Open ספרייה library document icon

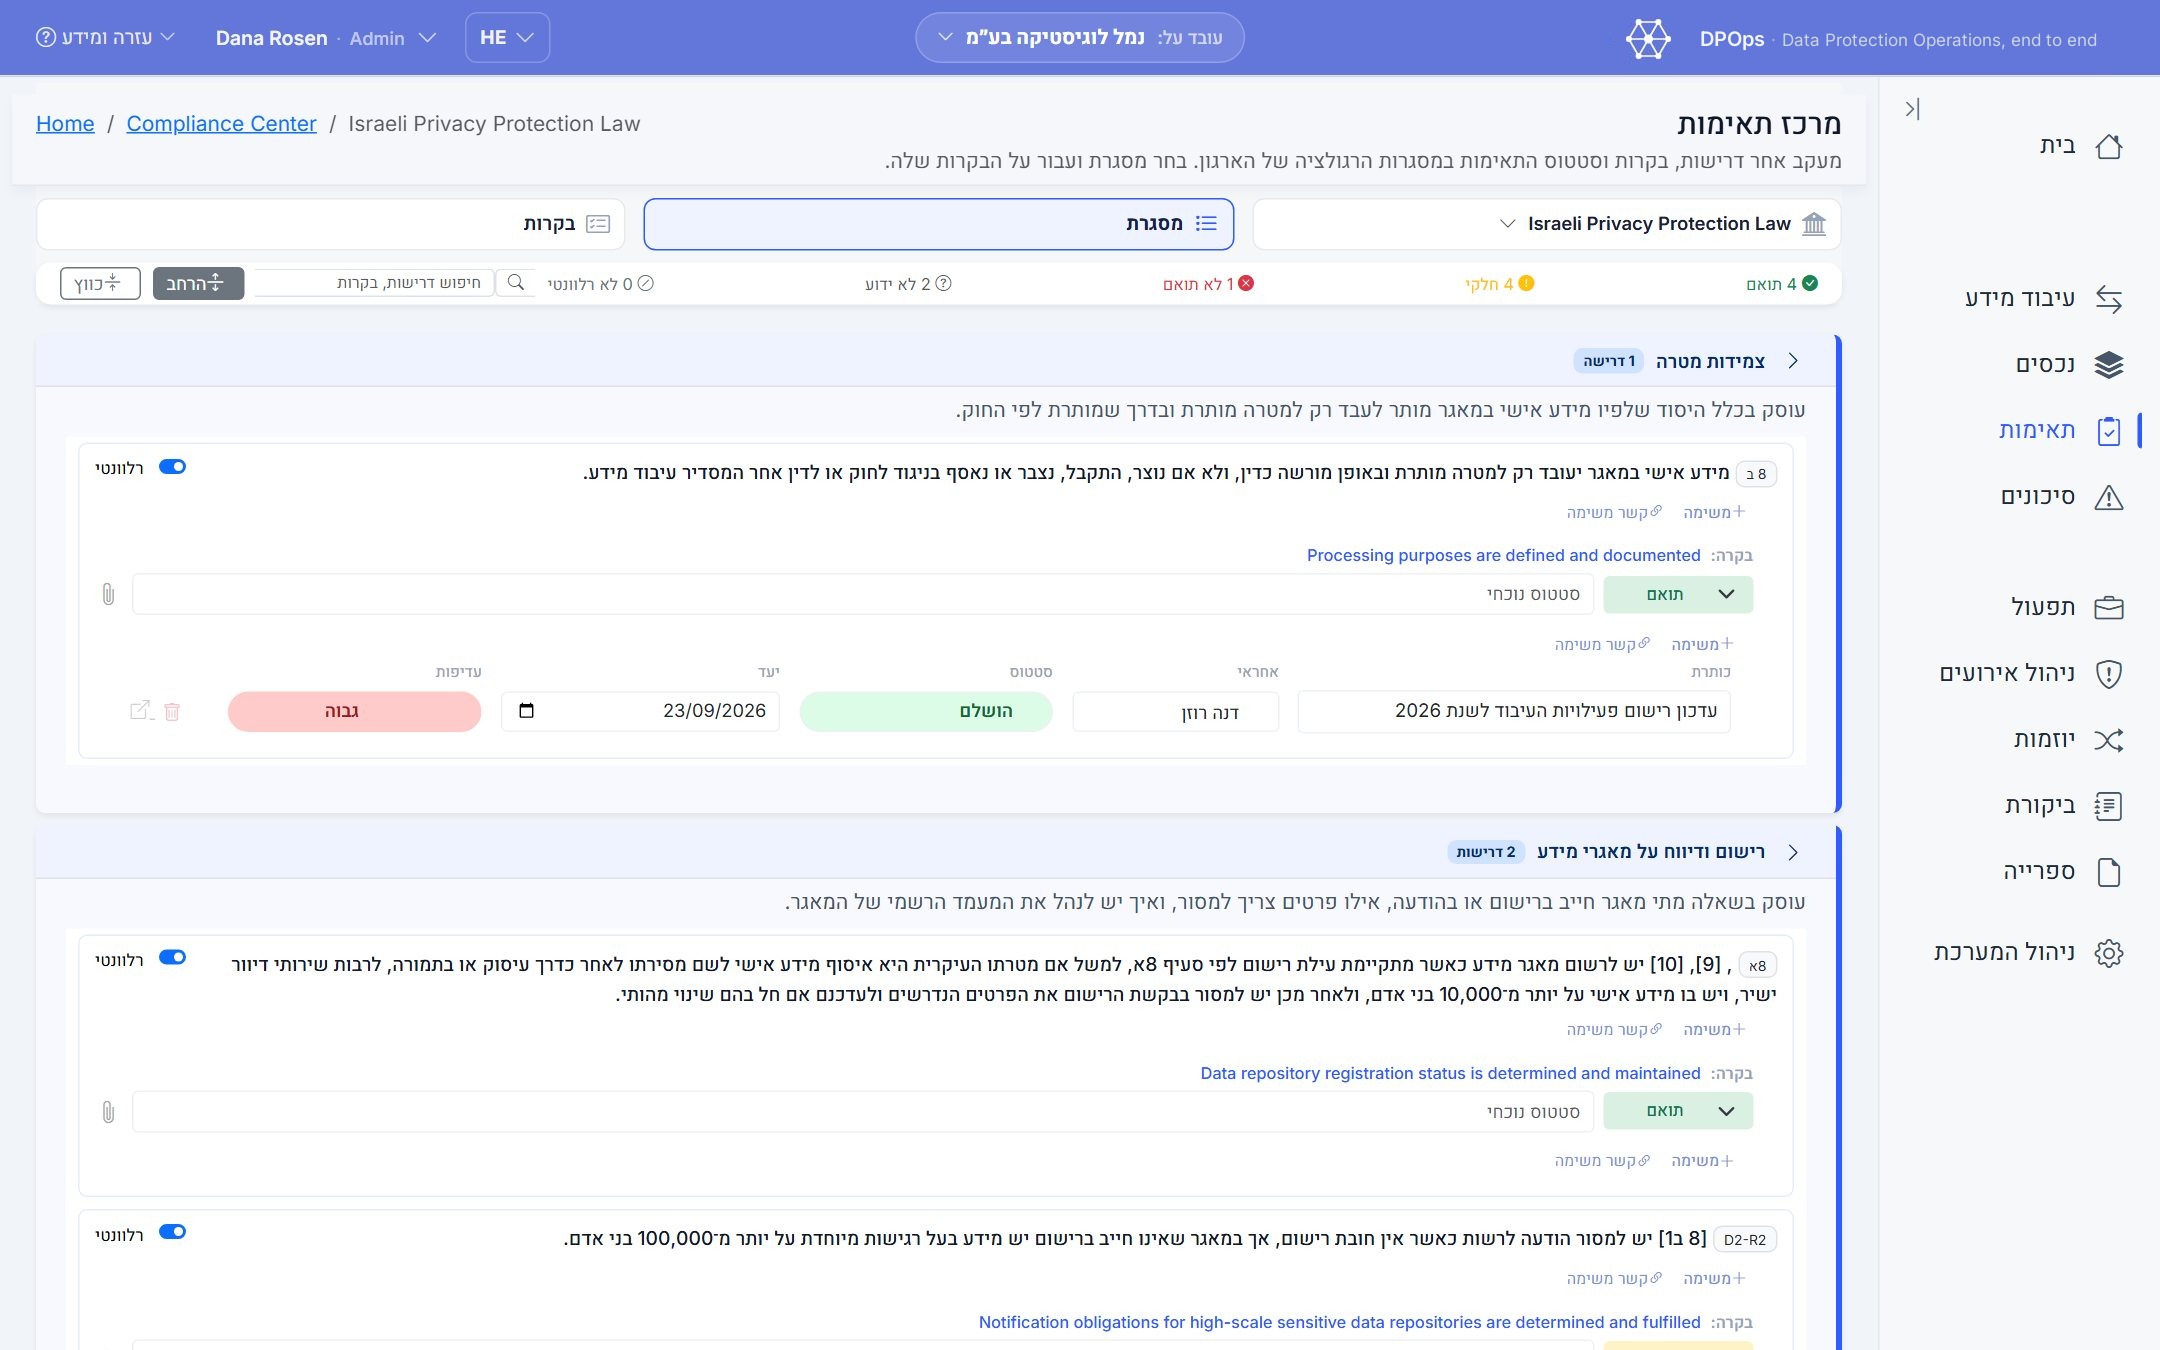pos(2108,872)
